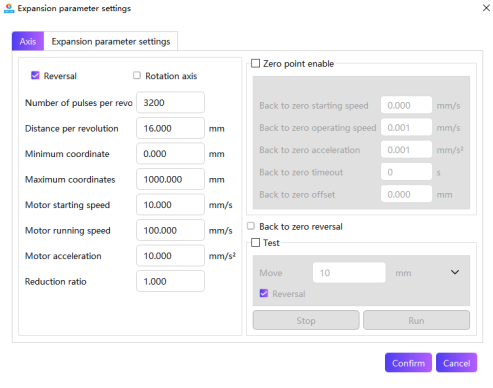Click Back to zero operating speed field
Image resolution: width=493 pixels, height=388 pixels.
(x=406, y=127)
